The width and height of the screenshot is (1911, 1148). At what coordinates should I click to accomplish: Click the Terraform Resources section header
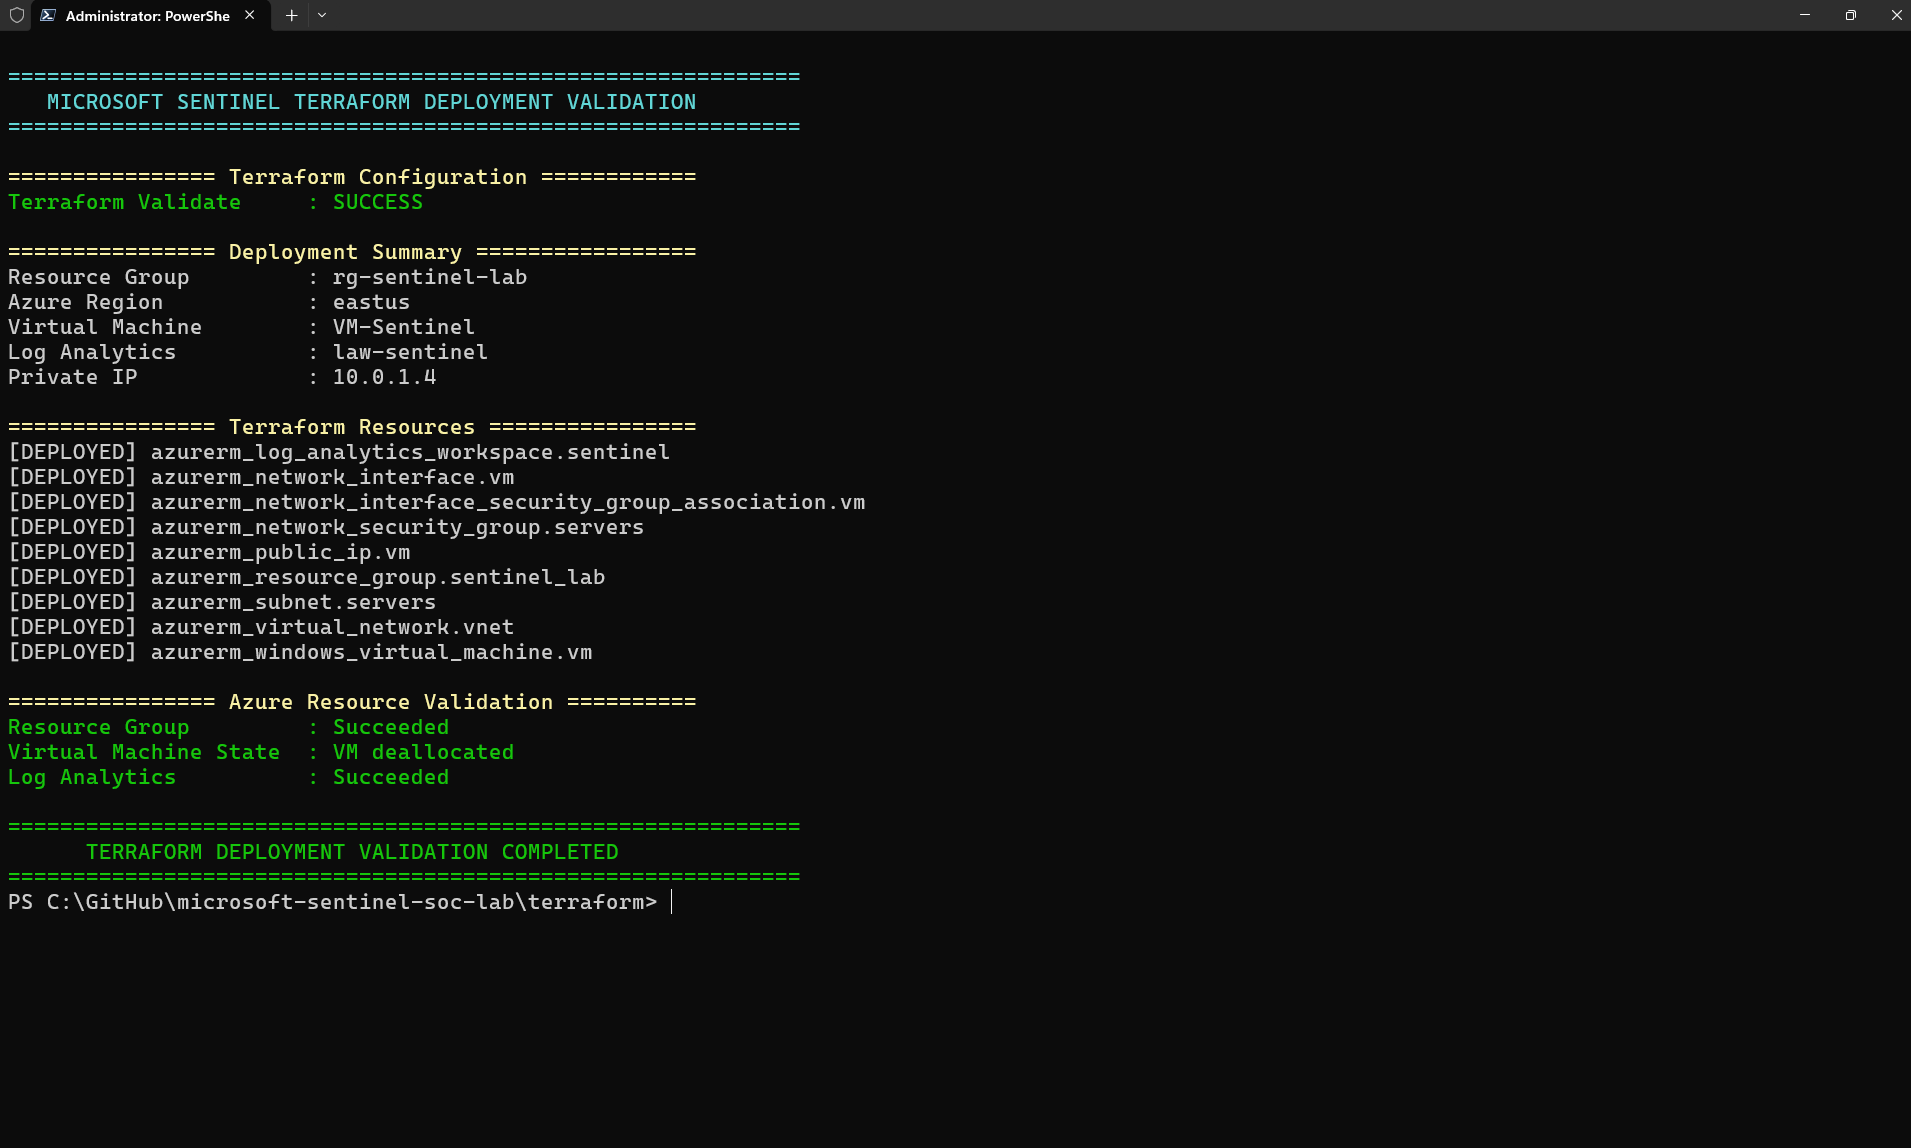(351, 427)
